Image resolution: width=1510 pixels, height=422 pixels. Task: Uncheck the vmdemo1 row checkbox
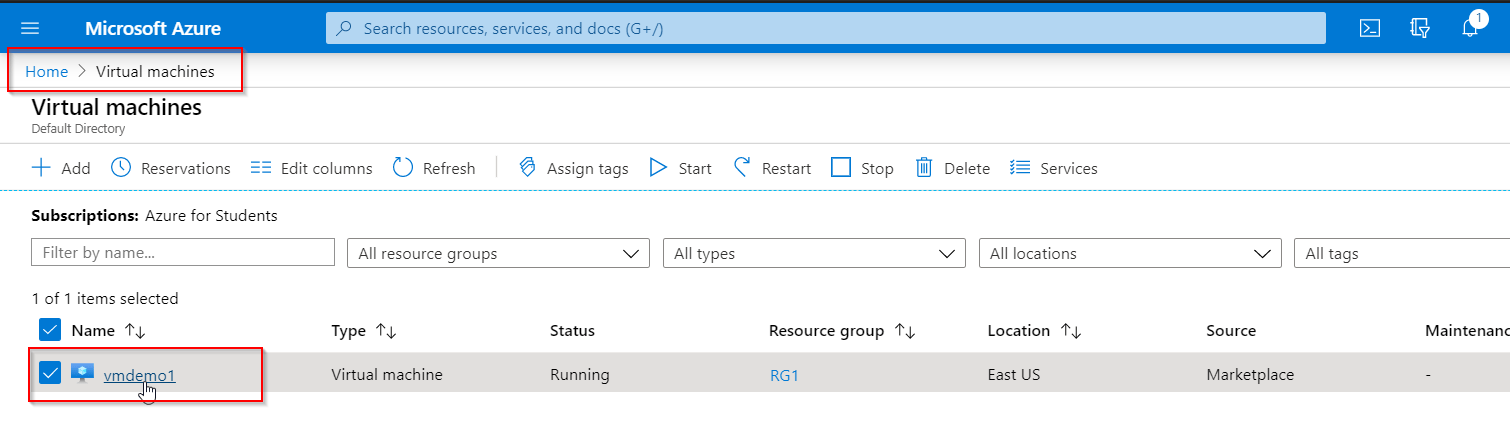point(50,374)
